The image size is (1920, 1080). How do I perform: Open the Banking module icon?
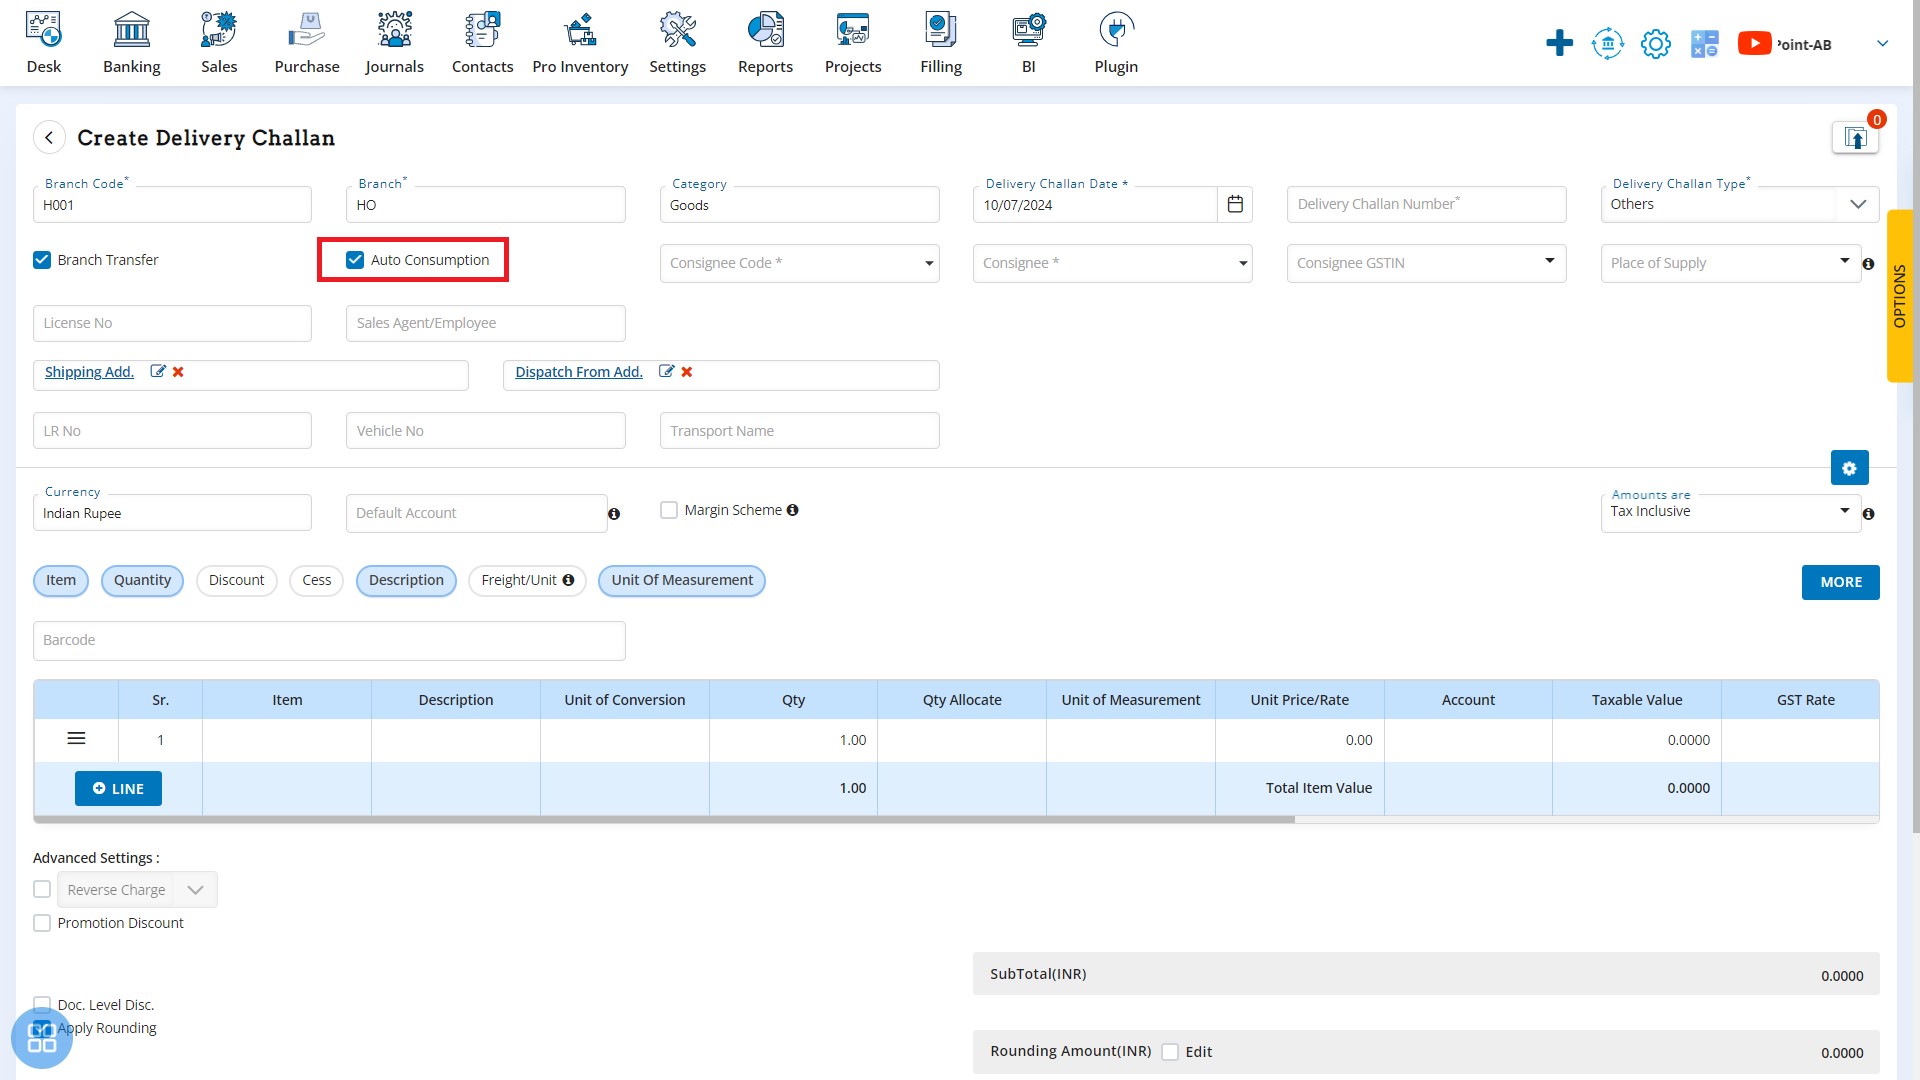coord(132,42)
